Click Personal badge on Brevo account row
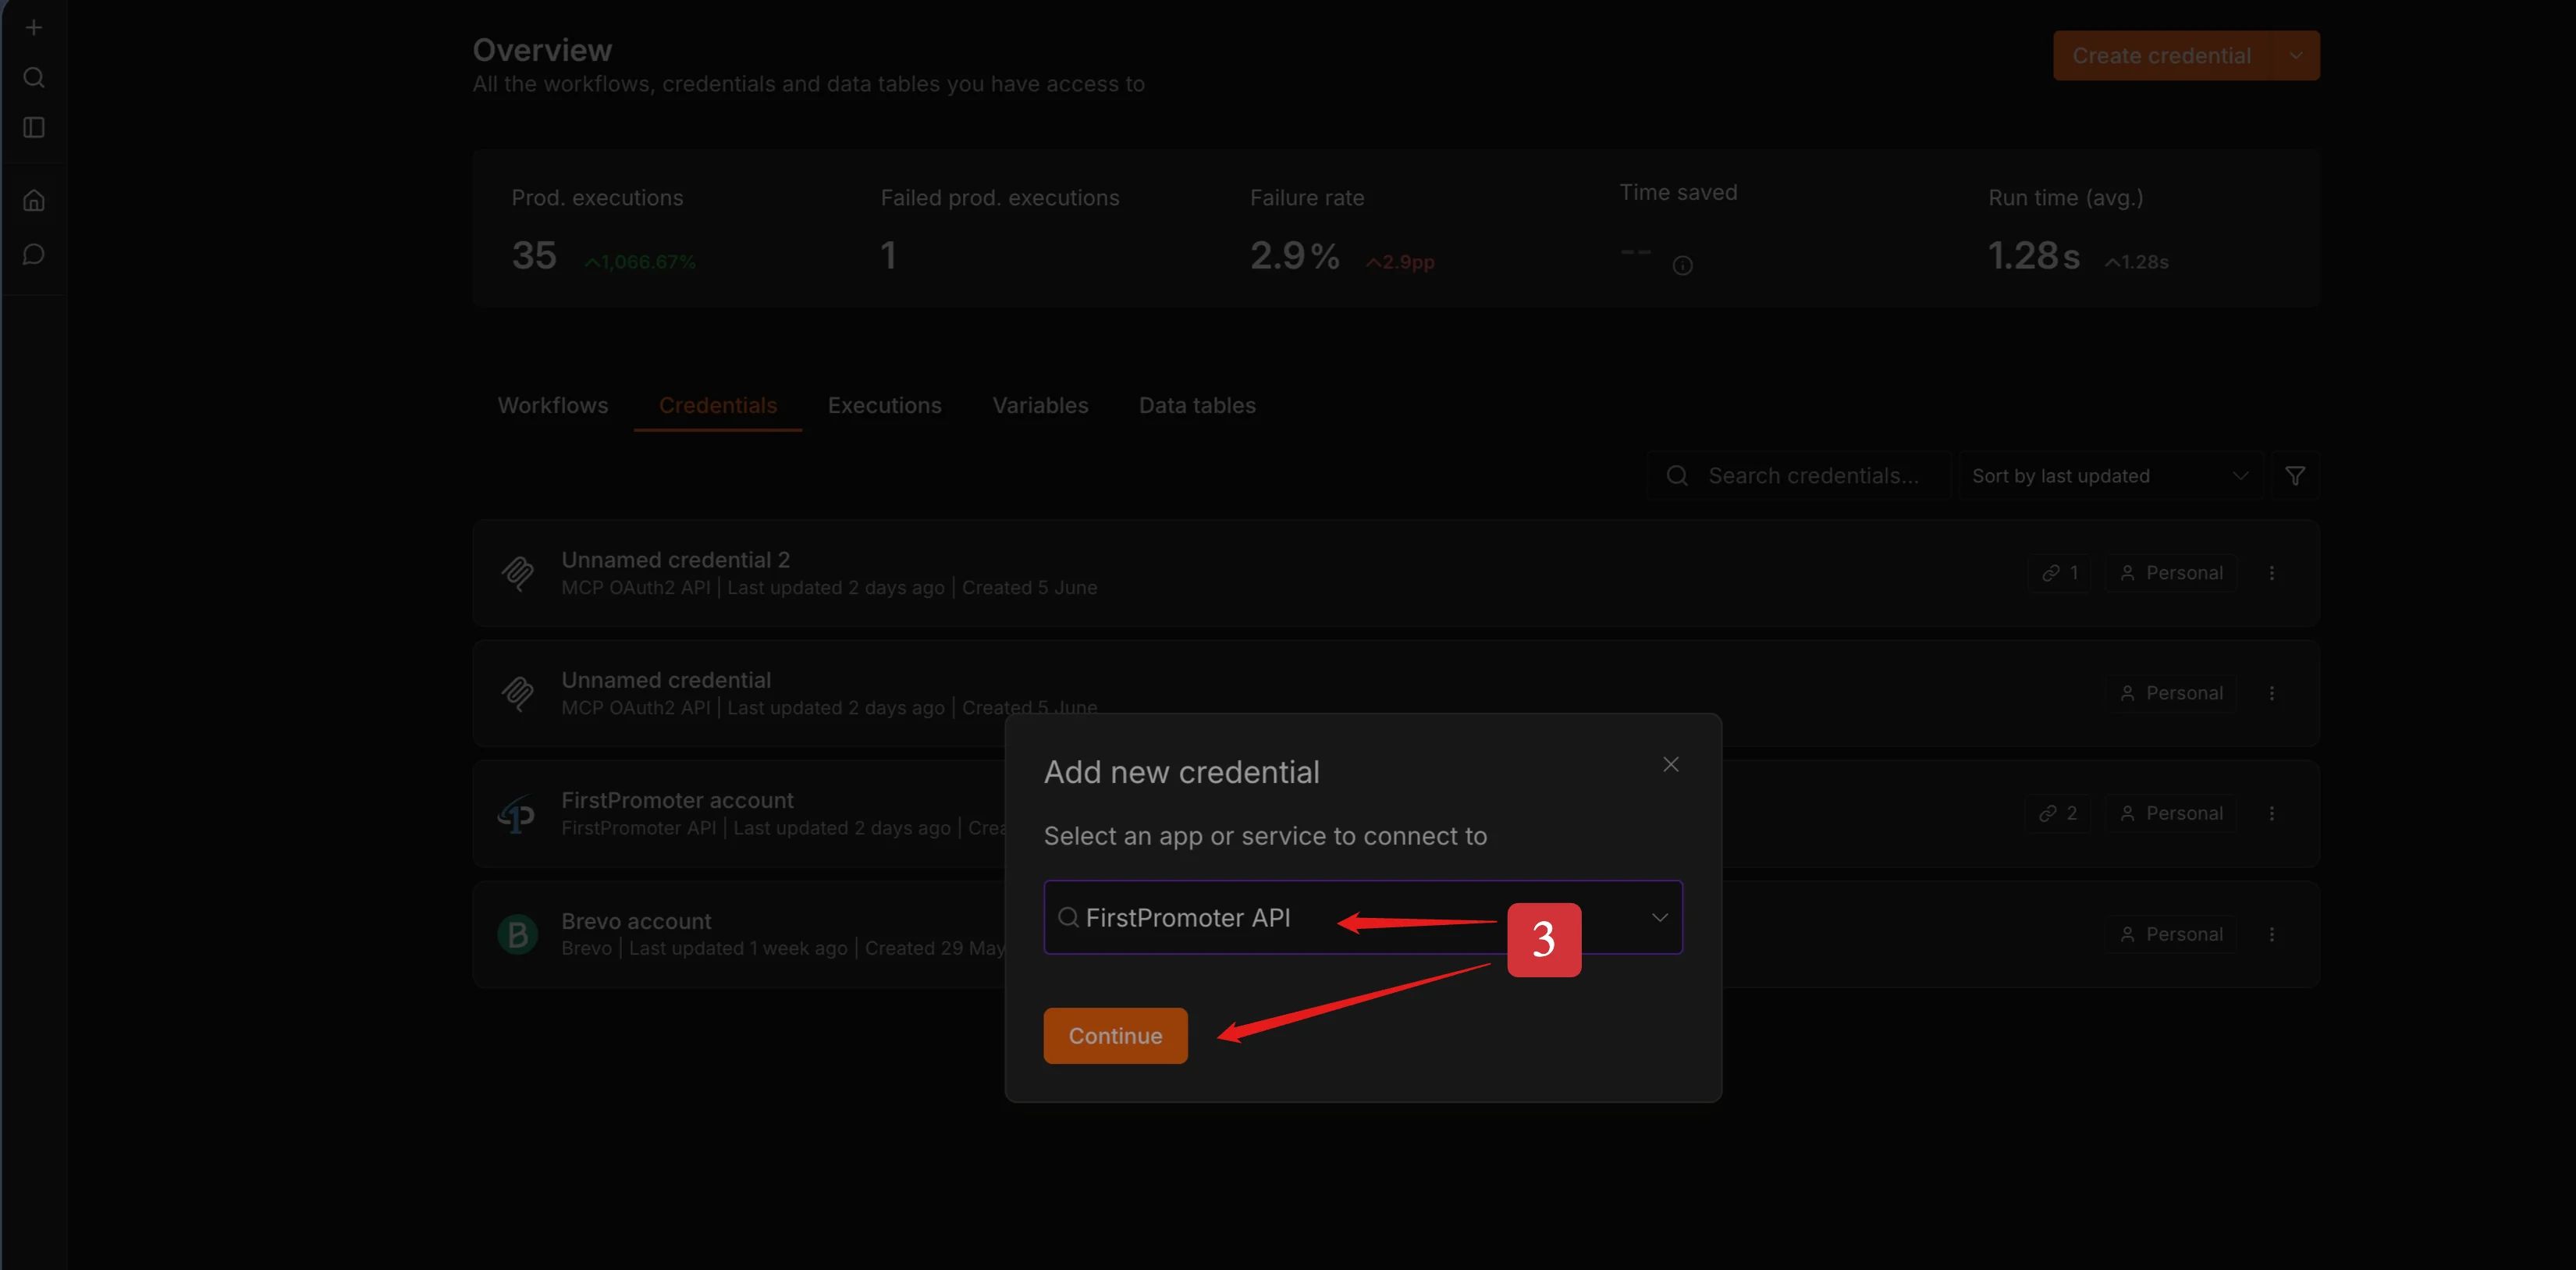This screenshot has width=2576, height=1270. pos(2171,934)
